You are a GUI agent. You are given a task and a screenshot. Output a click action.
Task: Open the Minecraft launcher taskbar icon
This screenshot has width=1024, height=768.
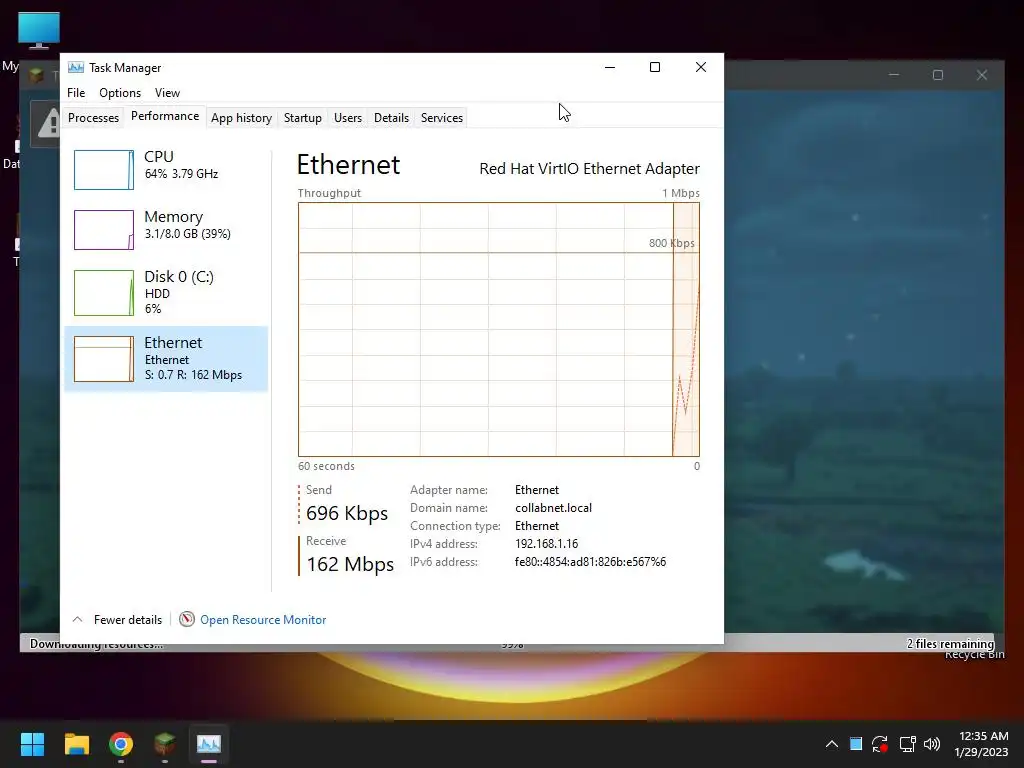[x=165, y=744]
